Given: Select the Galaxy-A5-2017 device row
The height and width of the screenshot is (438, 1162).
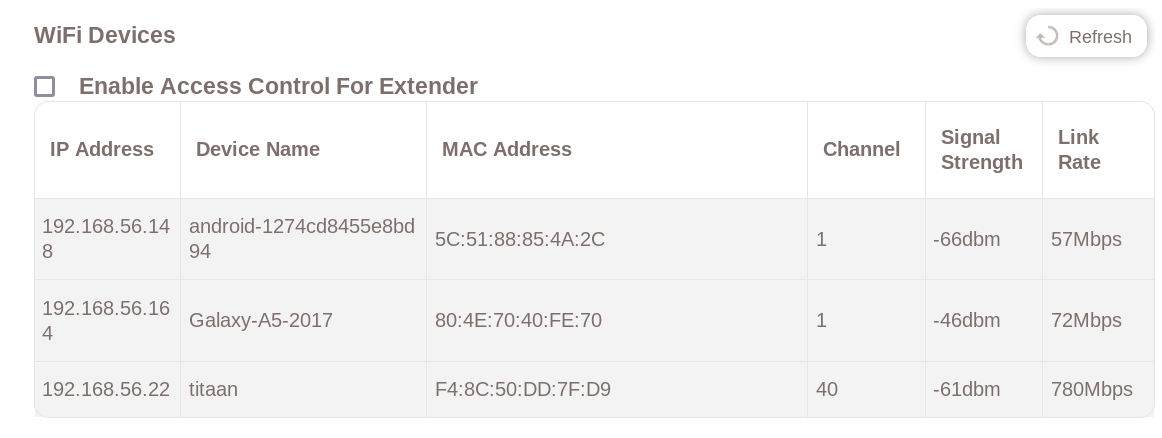Looking at the screenshot, I should (x=261, y=320).
